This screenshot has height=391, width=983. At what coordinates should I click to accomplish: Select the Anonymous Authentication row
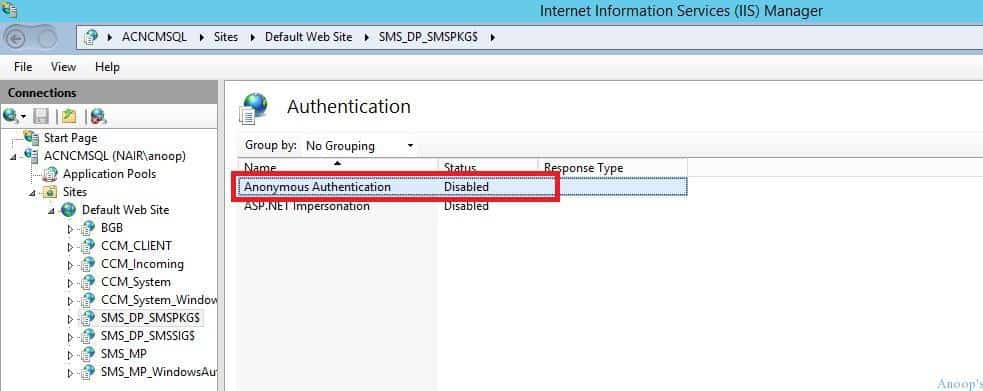point(462,187)
